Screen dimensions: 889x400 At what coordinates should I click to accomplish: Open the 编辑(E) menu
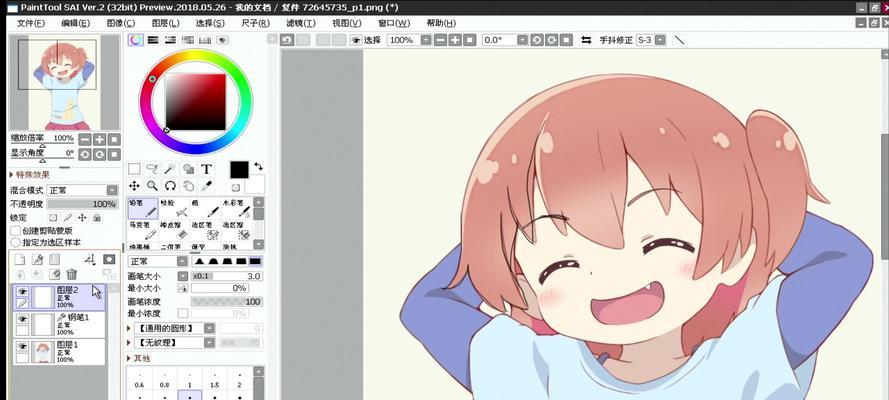point(75,23)
